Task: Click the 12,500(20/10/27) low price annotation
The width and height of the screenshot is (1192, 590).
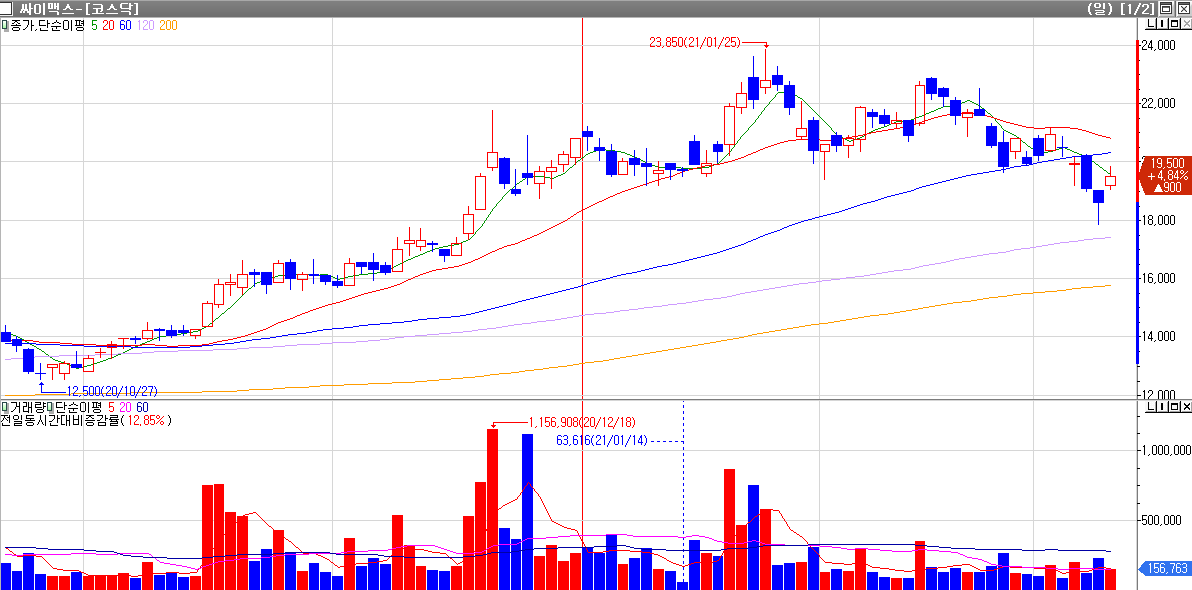Action: 112,391
